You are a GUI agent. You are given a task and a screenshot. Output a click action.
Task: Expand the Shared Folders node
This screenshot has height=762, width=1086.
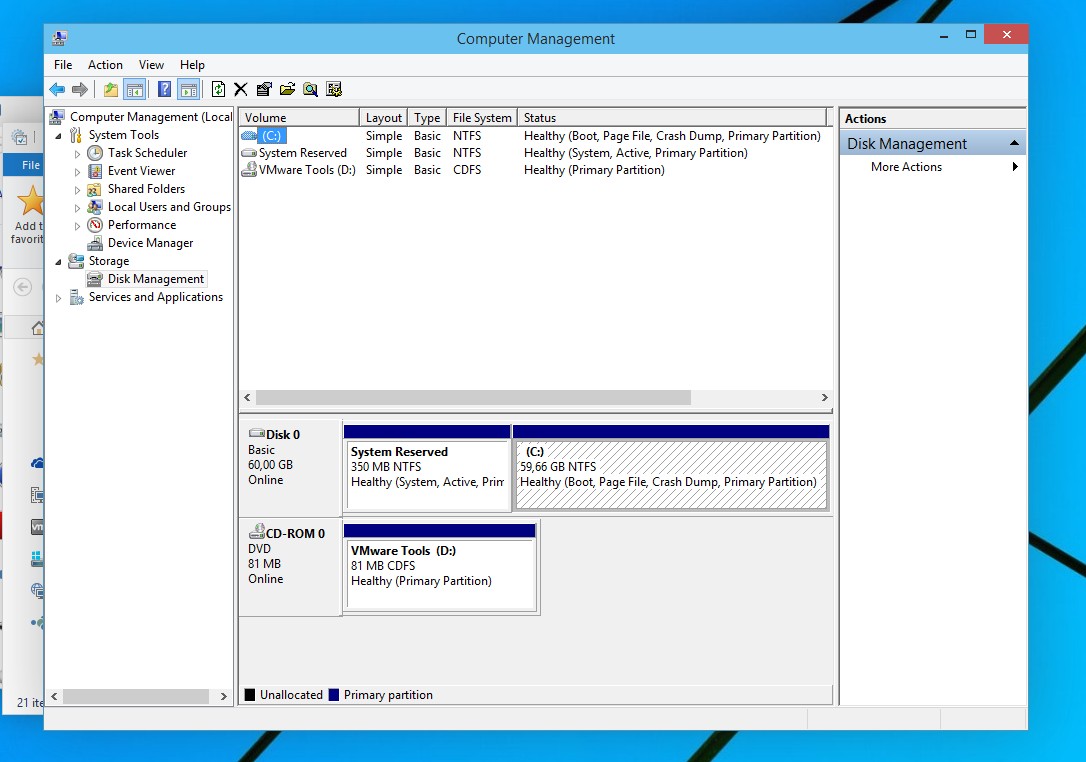pyautogui.click(x=78, y=190)
